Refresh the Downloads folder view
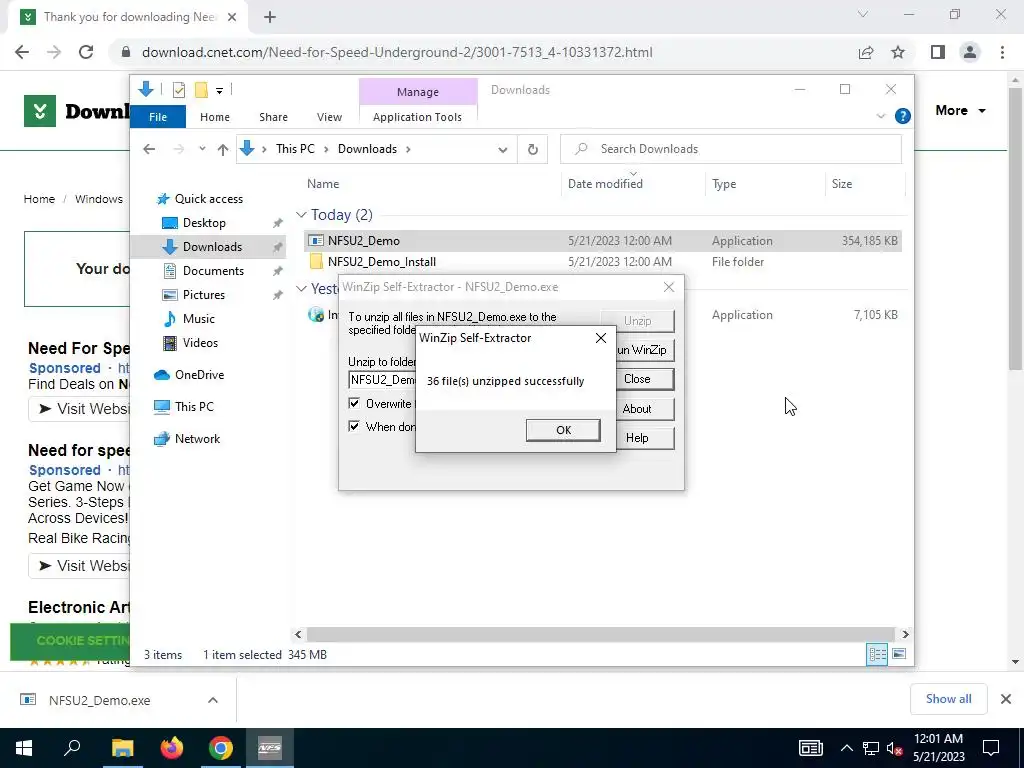Screen dimensions: 1024x768 [533, 150]
